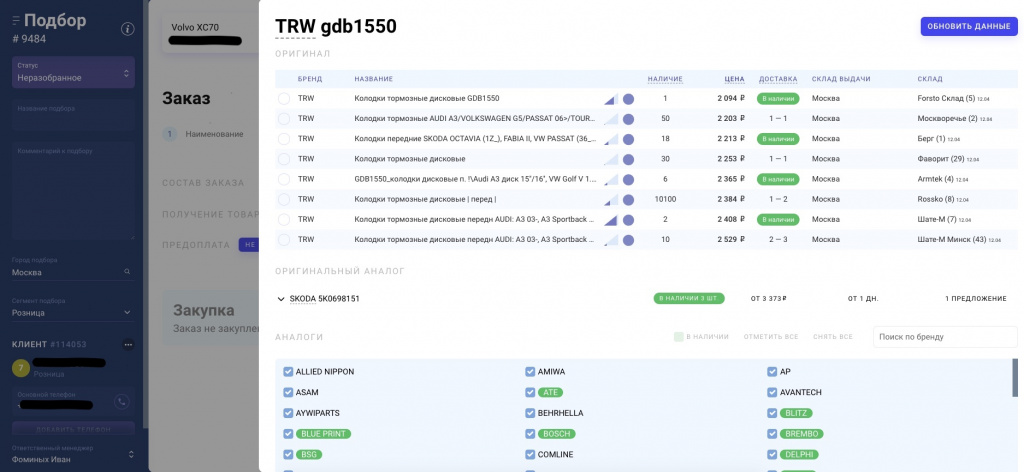The image size is (1024, 472).
Task: Click the Поиск по бренду search field
Action: (x=944, y=337)
